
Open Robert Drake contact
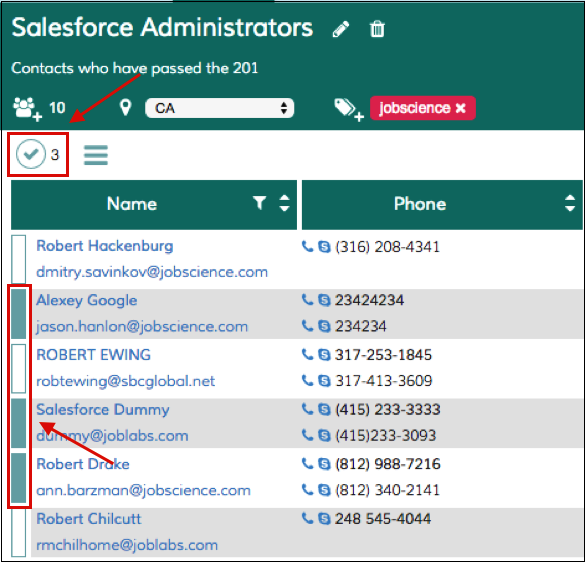coord(83,464)
